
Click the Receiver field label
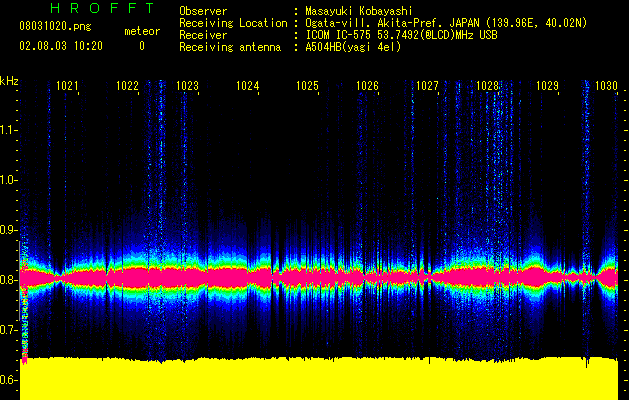point(203,35)
